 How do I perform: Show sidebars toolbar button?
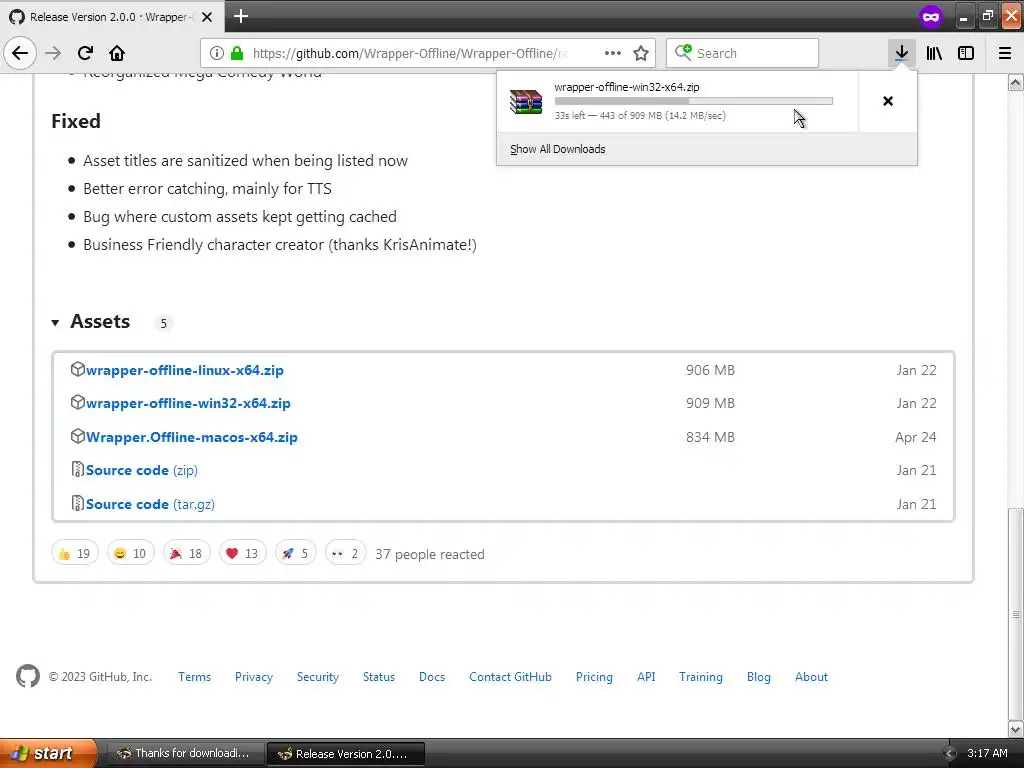pos(966,54)
